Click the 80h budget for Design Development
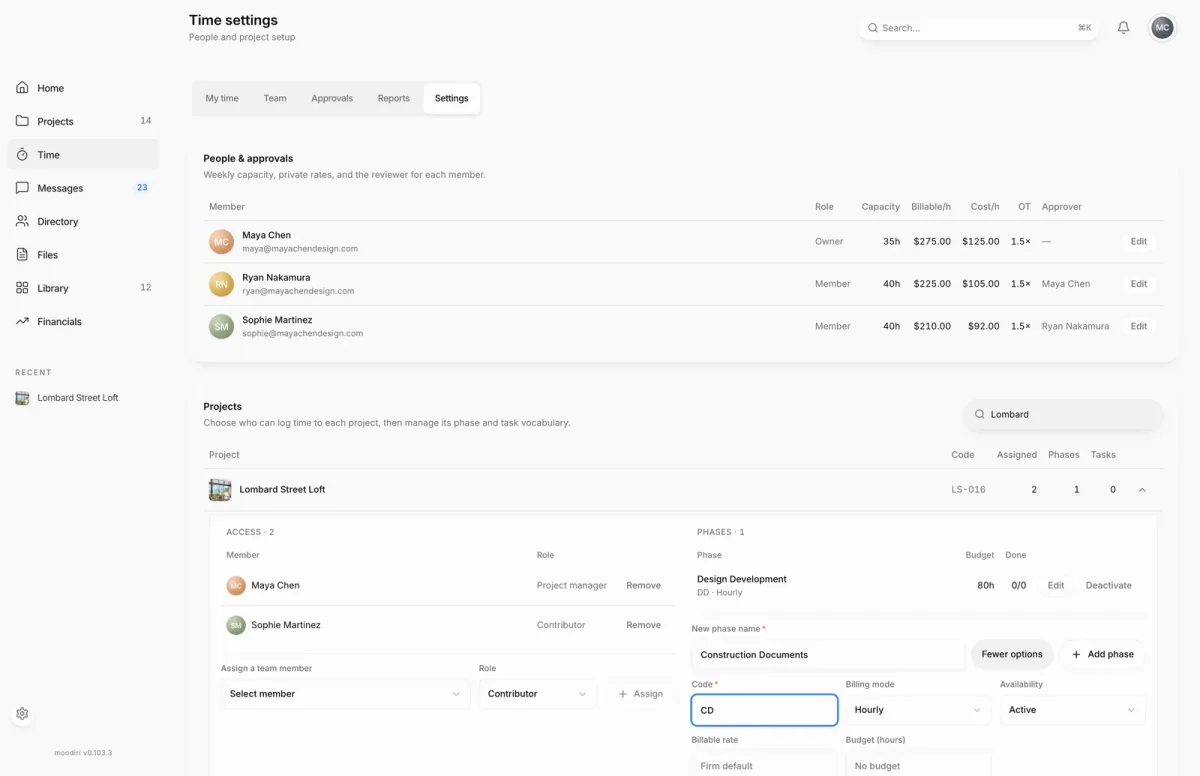Screen dimensions: 1200x776 point(986,586)
